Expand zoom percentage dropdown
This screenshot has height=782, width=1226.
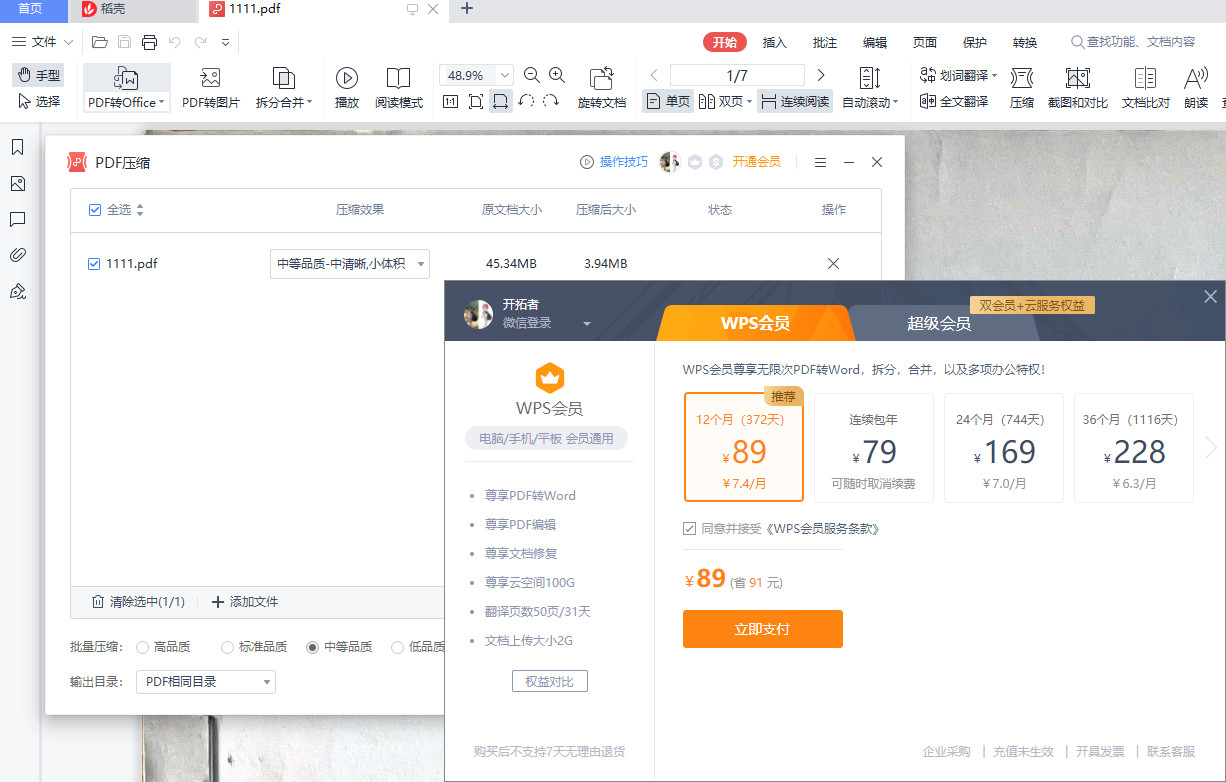[505, 75]
